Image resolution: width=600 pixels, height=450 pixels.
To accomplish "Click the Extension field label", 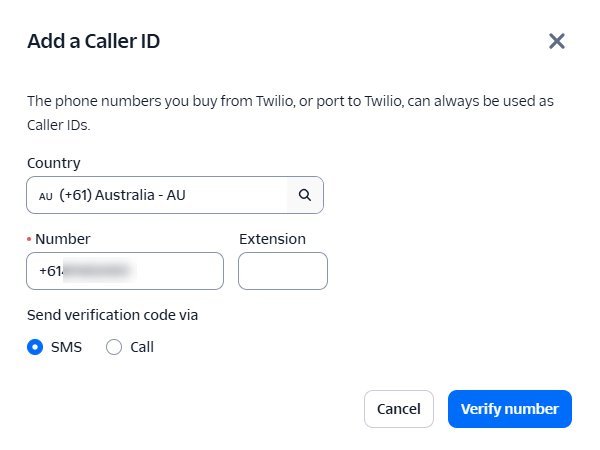I will 272,239.
